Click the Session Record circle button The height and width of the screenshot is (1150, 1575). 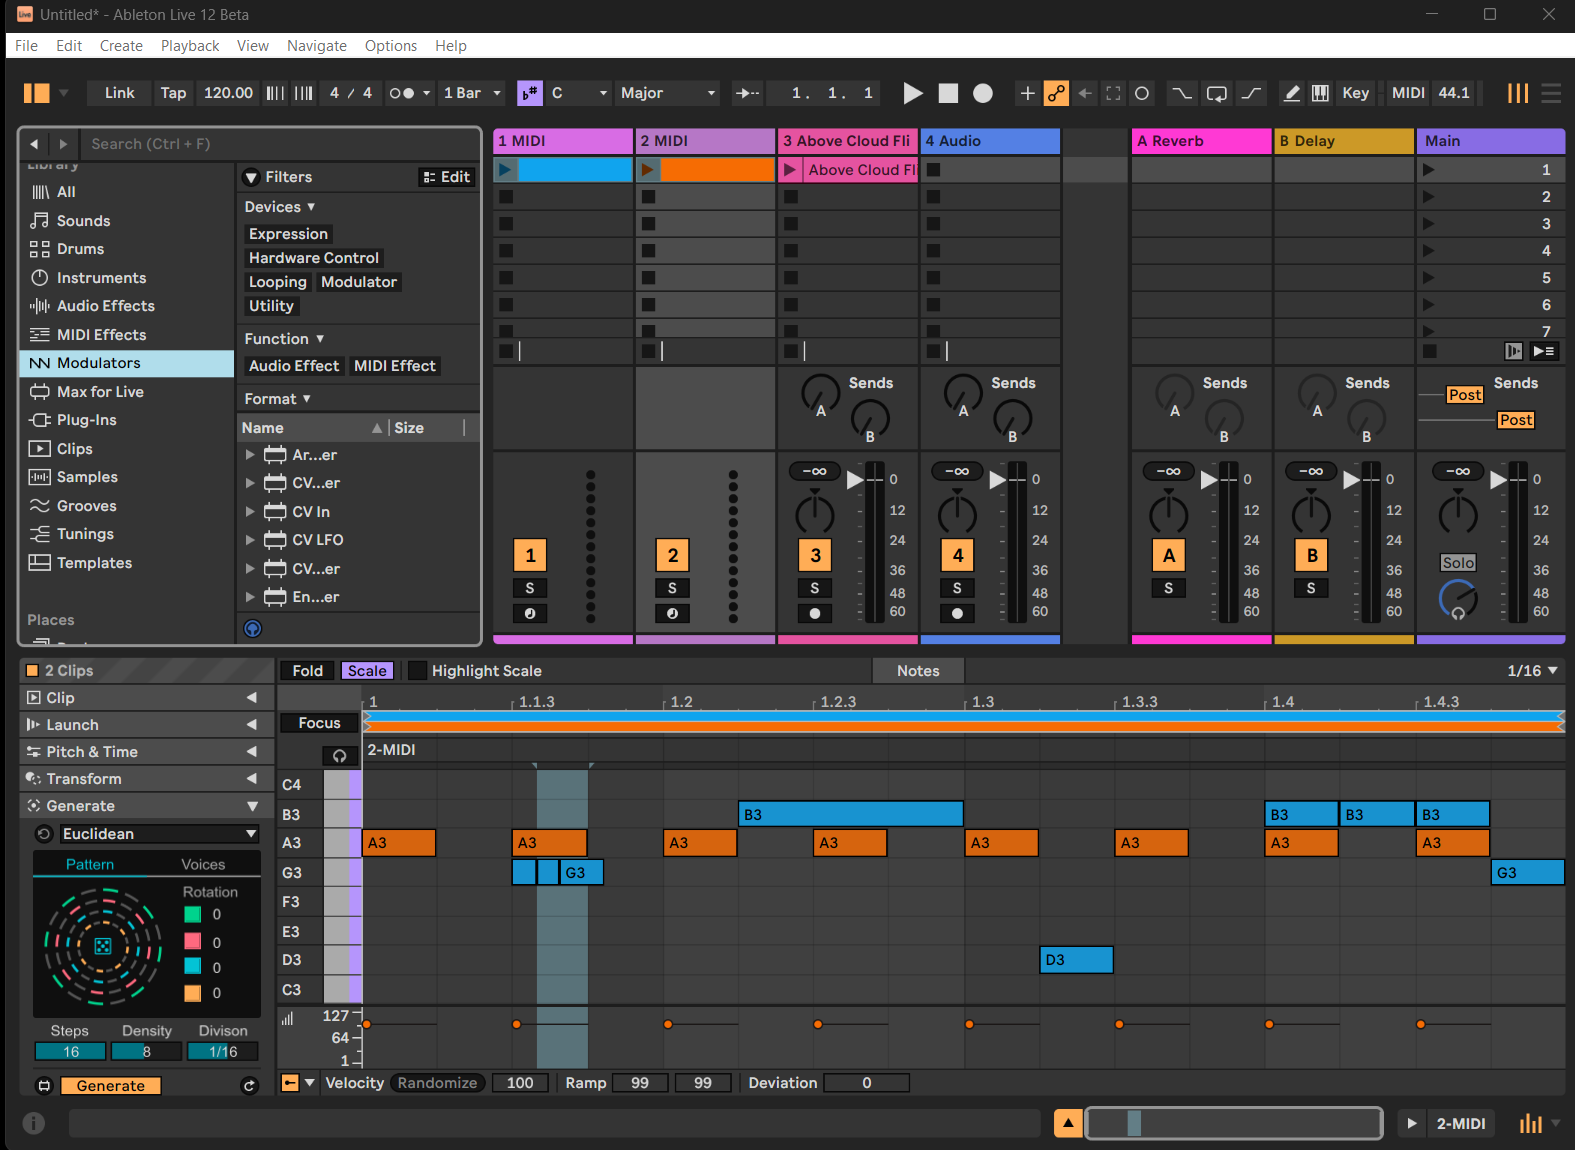tap(1142, 93)
